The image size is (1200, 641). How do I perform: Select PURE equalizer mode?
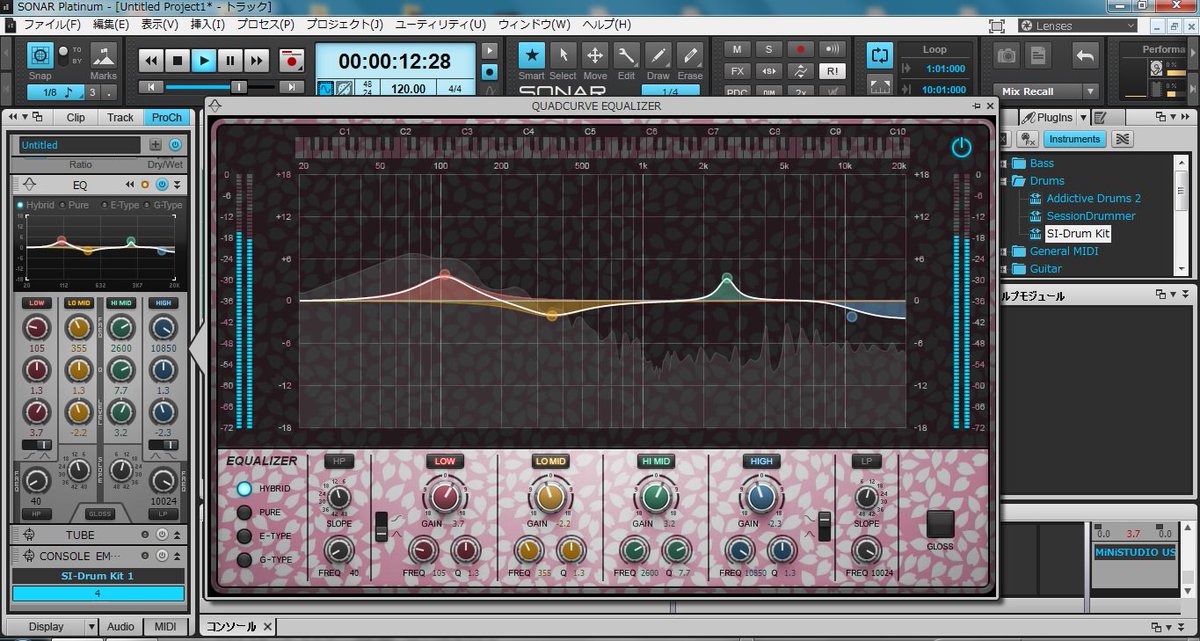[244, 513]
